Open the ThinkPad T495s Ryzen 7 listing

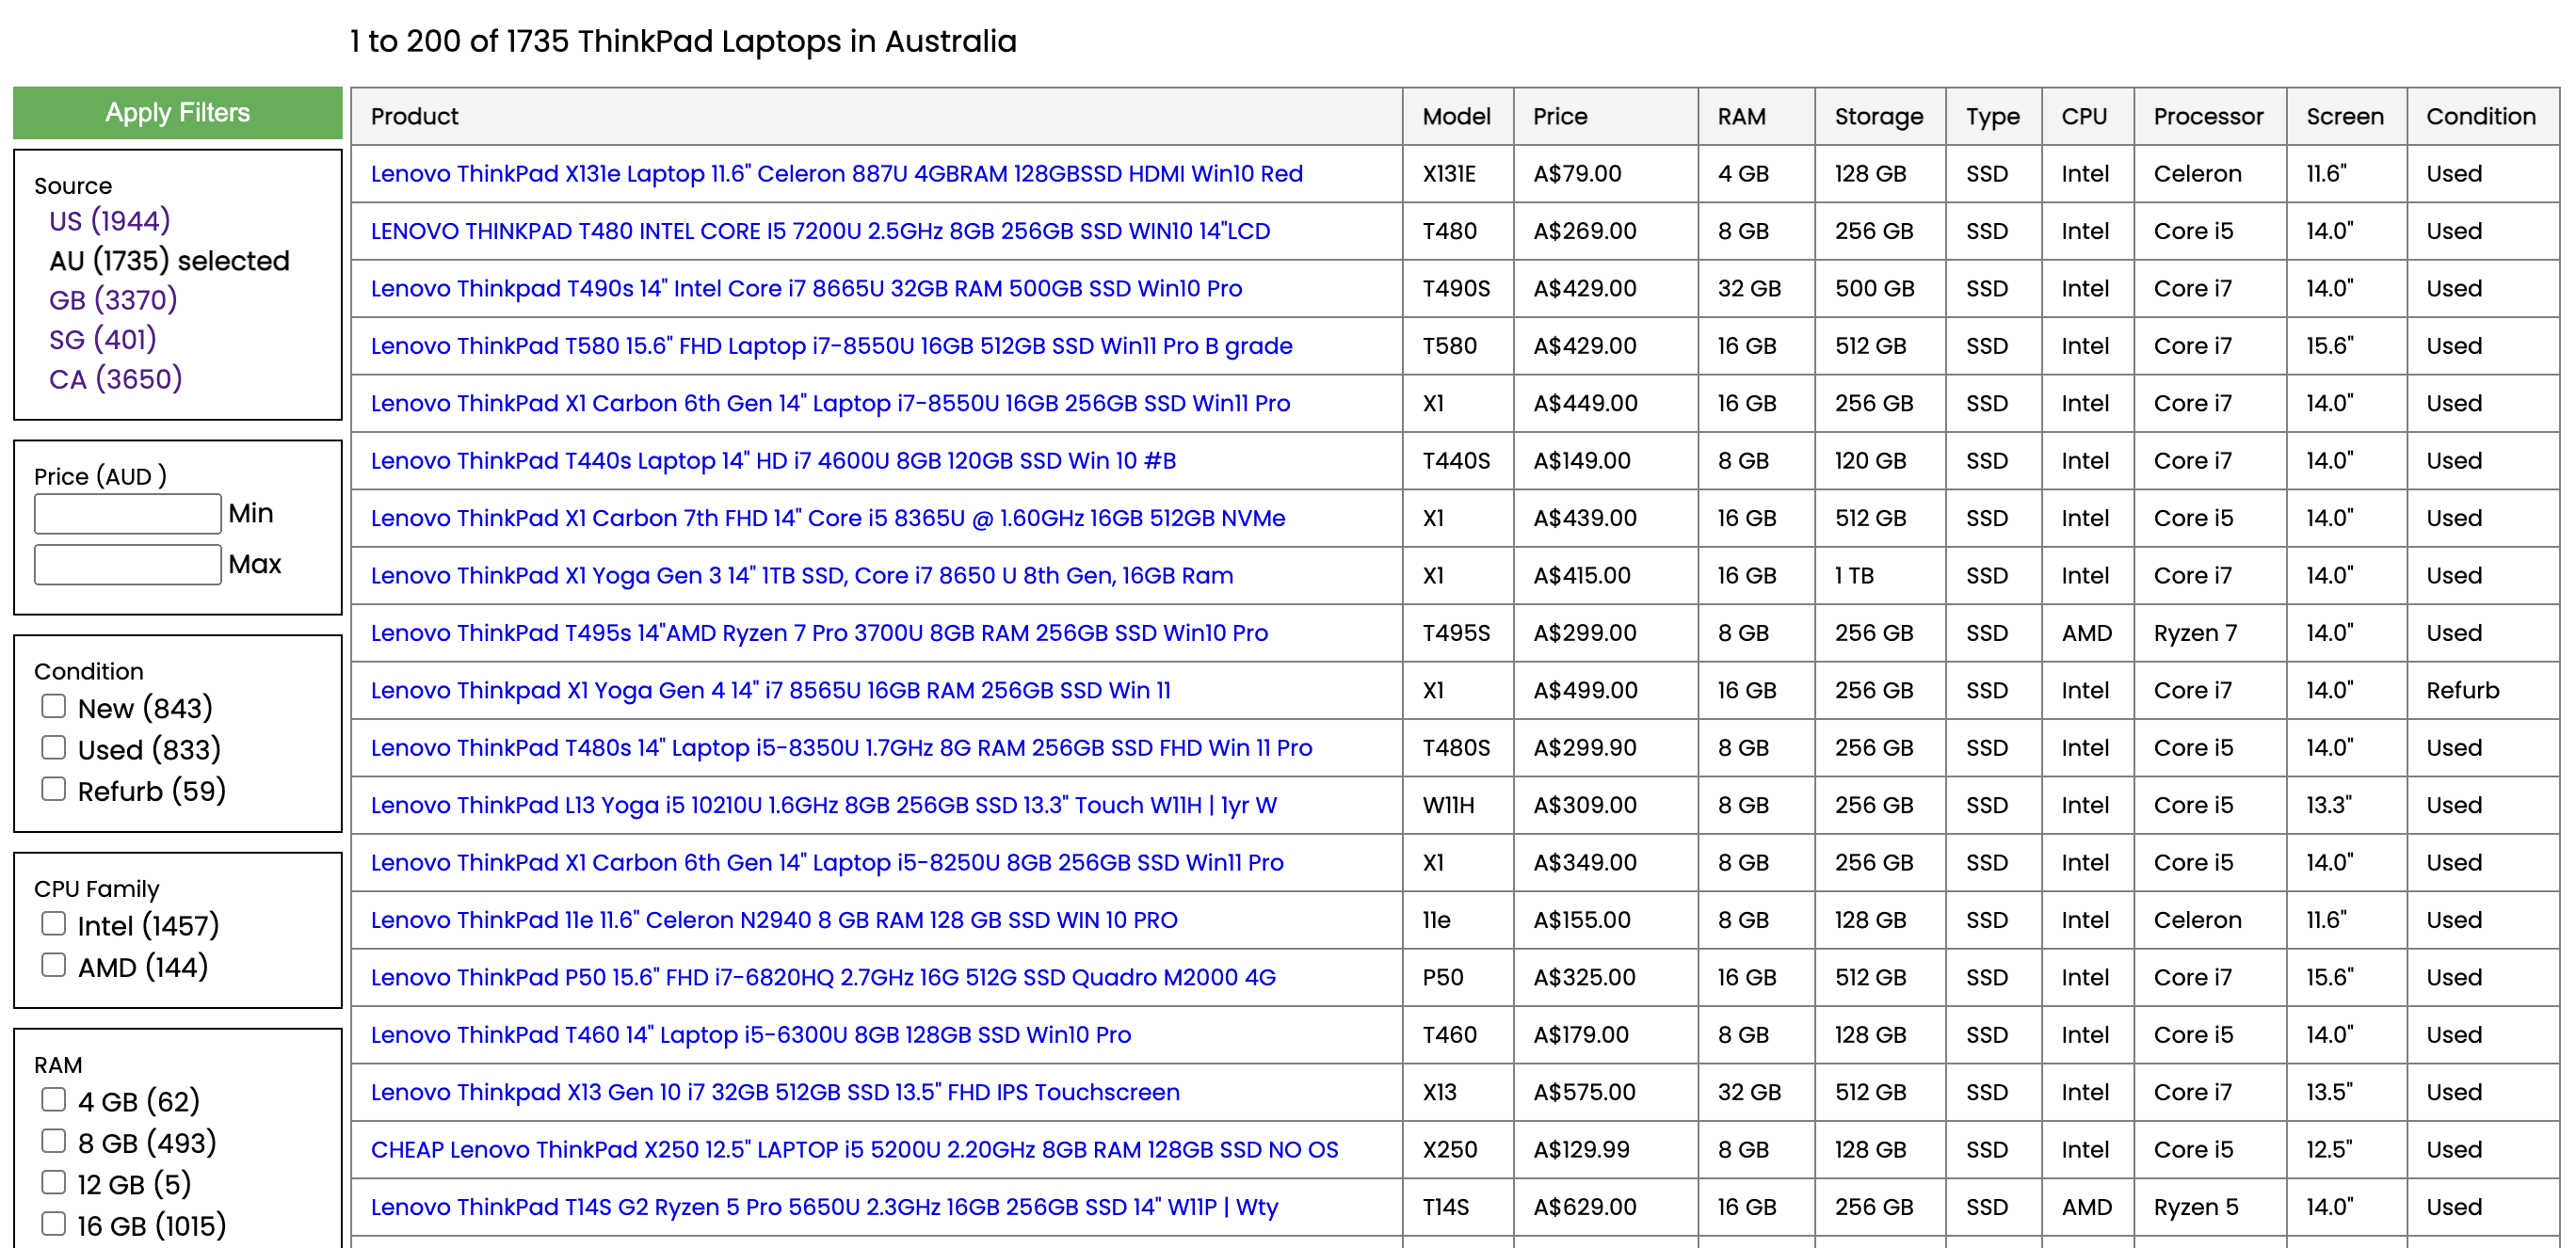tap(818, 633)
